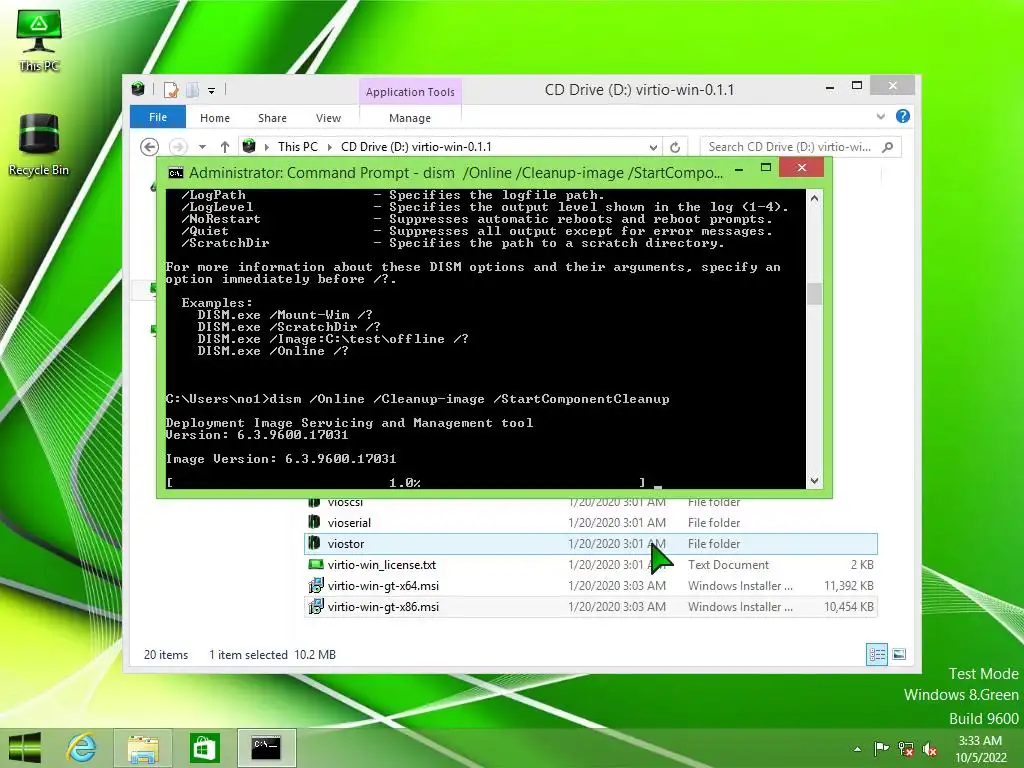Screen dimensions: 1024x768
Task: Click DISM progress bar showing 1.0%
Action: pos(406,483)
